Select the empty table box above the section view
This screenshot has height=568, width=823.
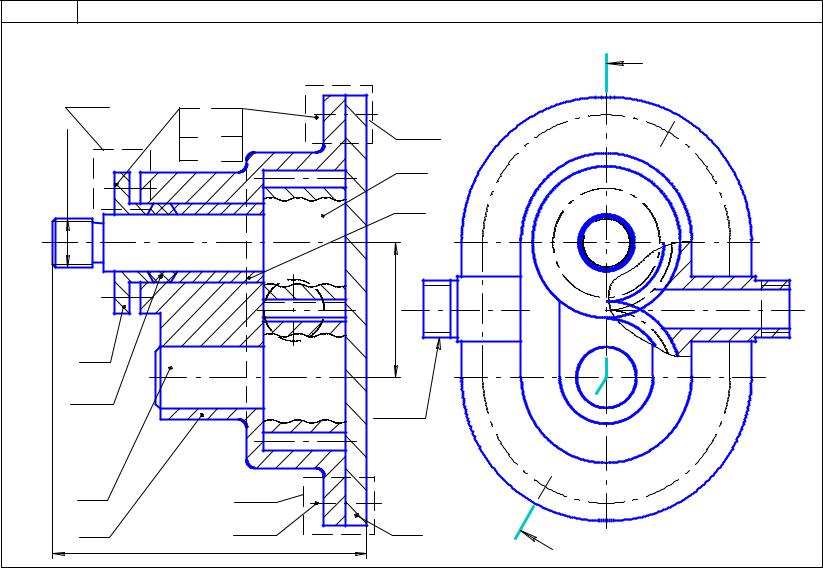(x=211, y=134)
